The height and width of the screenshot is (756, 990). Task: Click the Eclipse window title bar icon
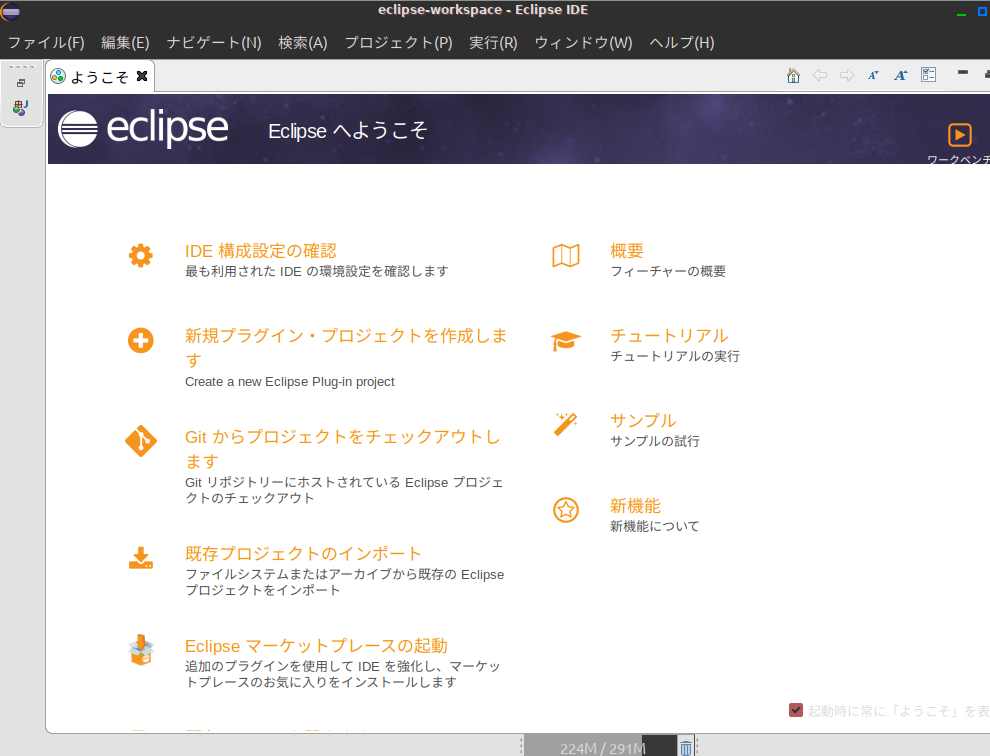coord(11,11)
